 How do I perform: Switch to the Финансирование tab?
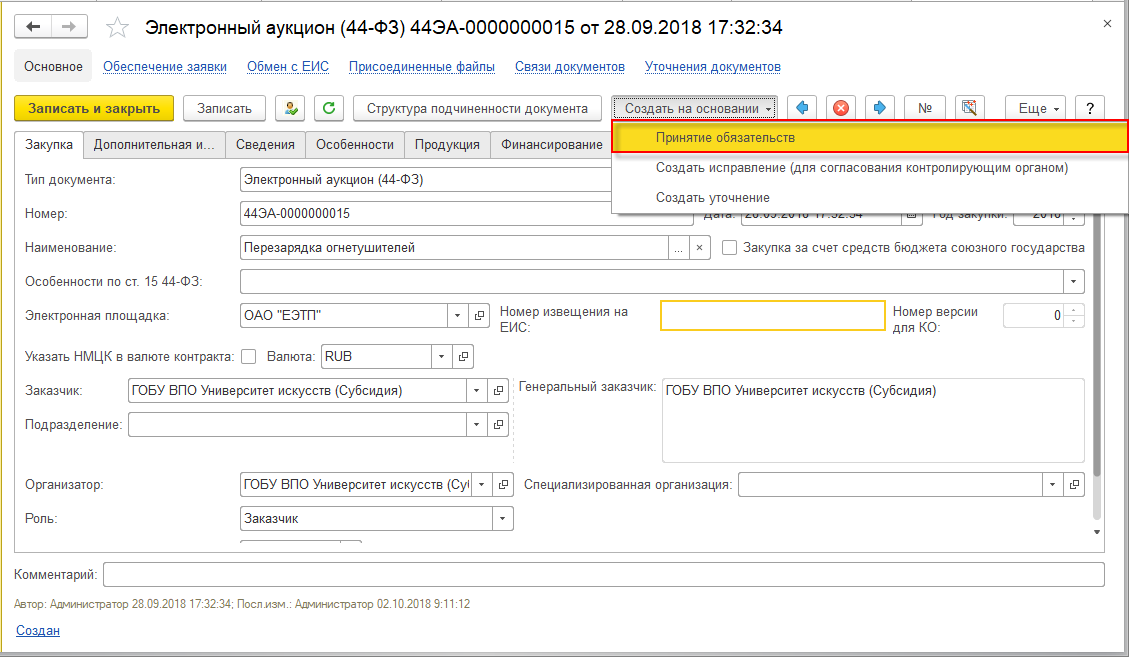point(552,145)
